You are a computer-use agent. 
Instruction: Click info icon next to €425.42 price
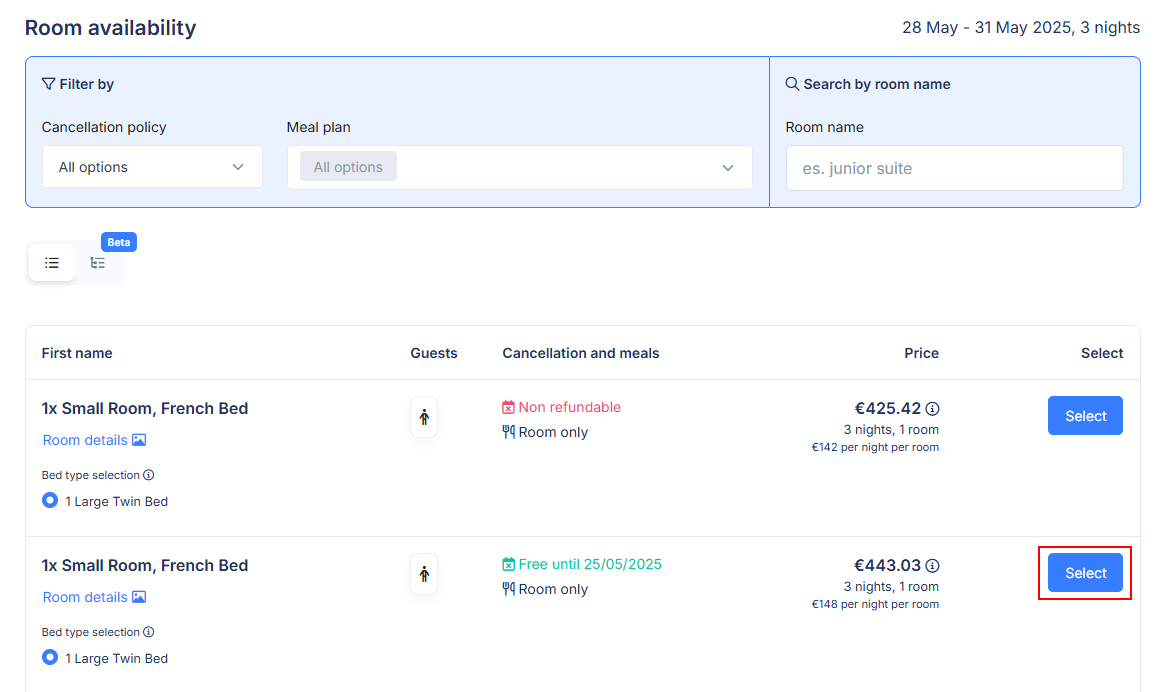933,408
